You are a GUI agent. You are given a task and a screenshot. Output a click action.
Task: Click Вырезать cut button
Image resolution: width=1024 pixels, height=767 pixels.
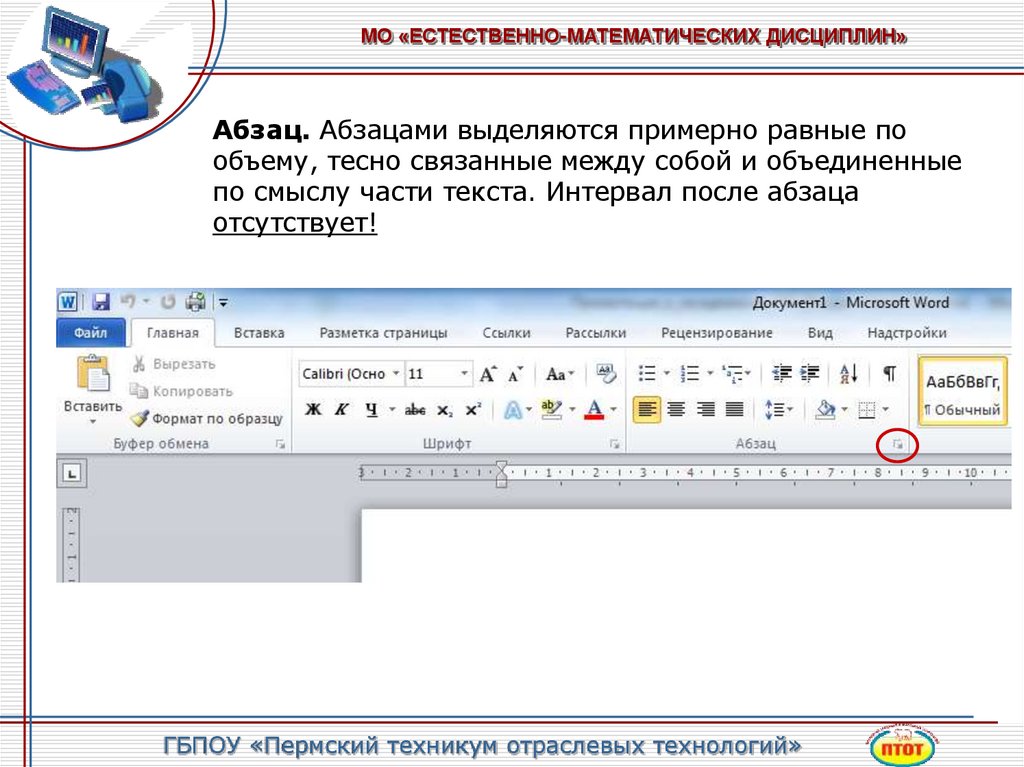[x=174, y=364]
